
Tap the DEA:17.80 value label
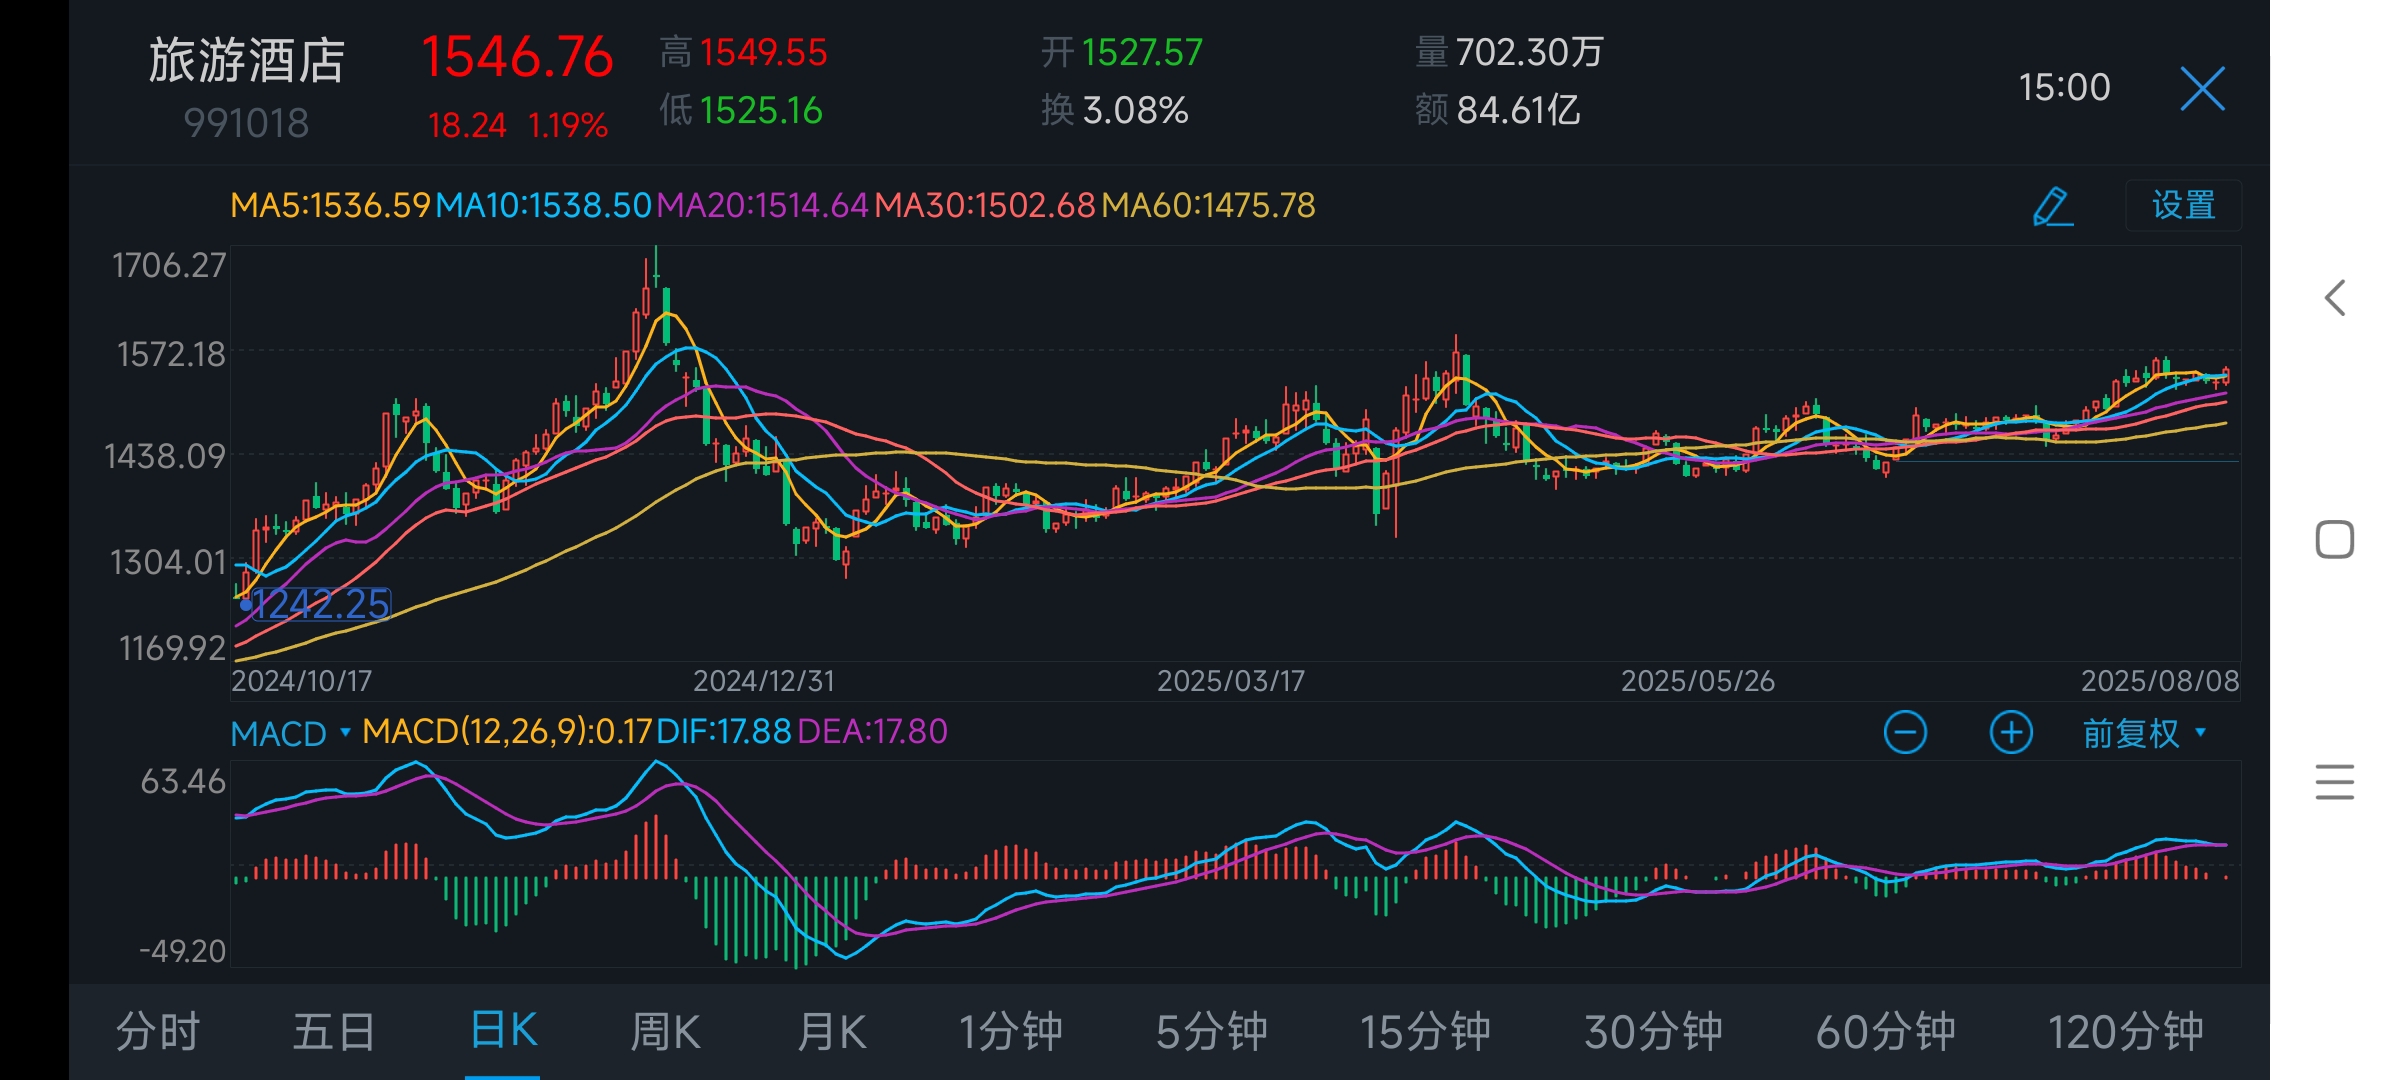point(872,732)
